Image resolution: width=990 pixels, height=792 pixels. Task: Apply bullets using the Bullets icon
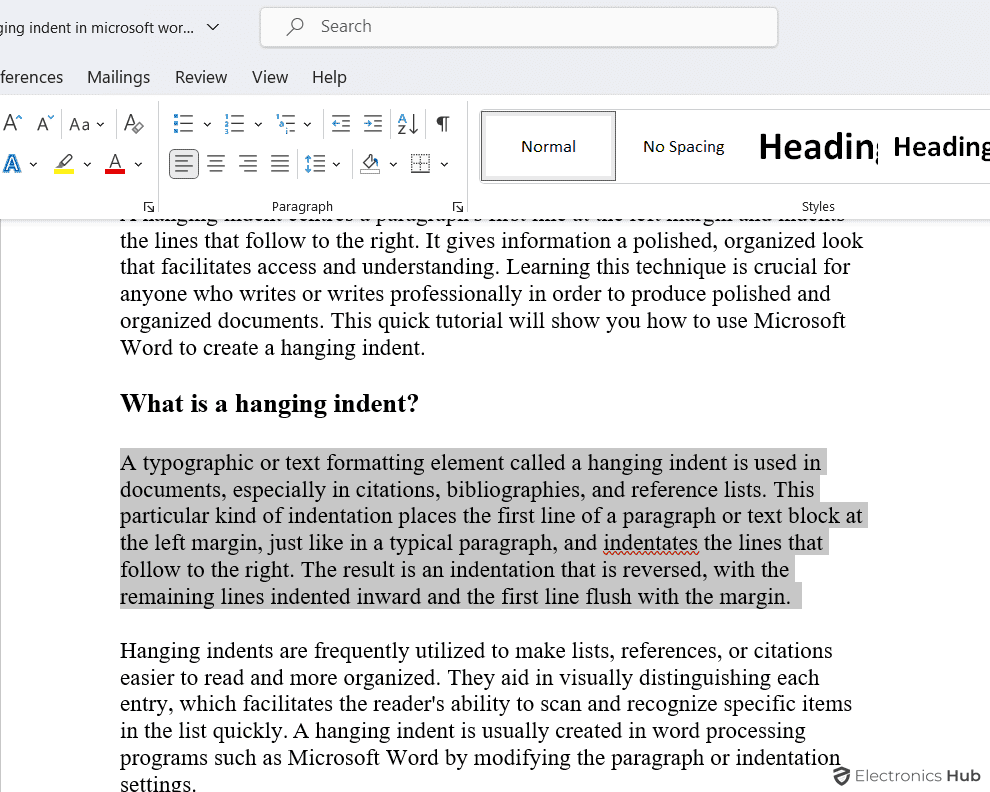click(x=183, y=122)
